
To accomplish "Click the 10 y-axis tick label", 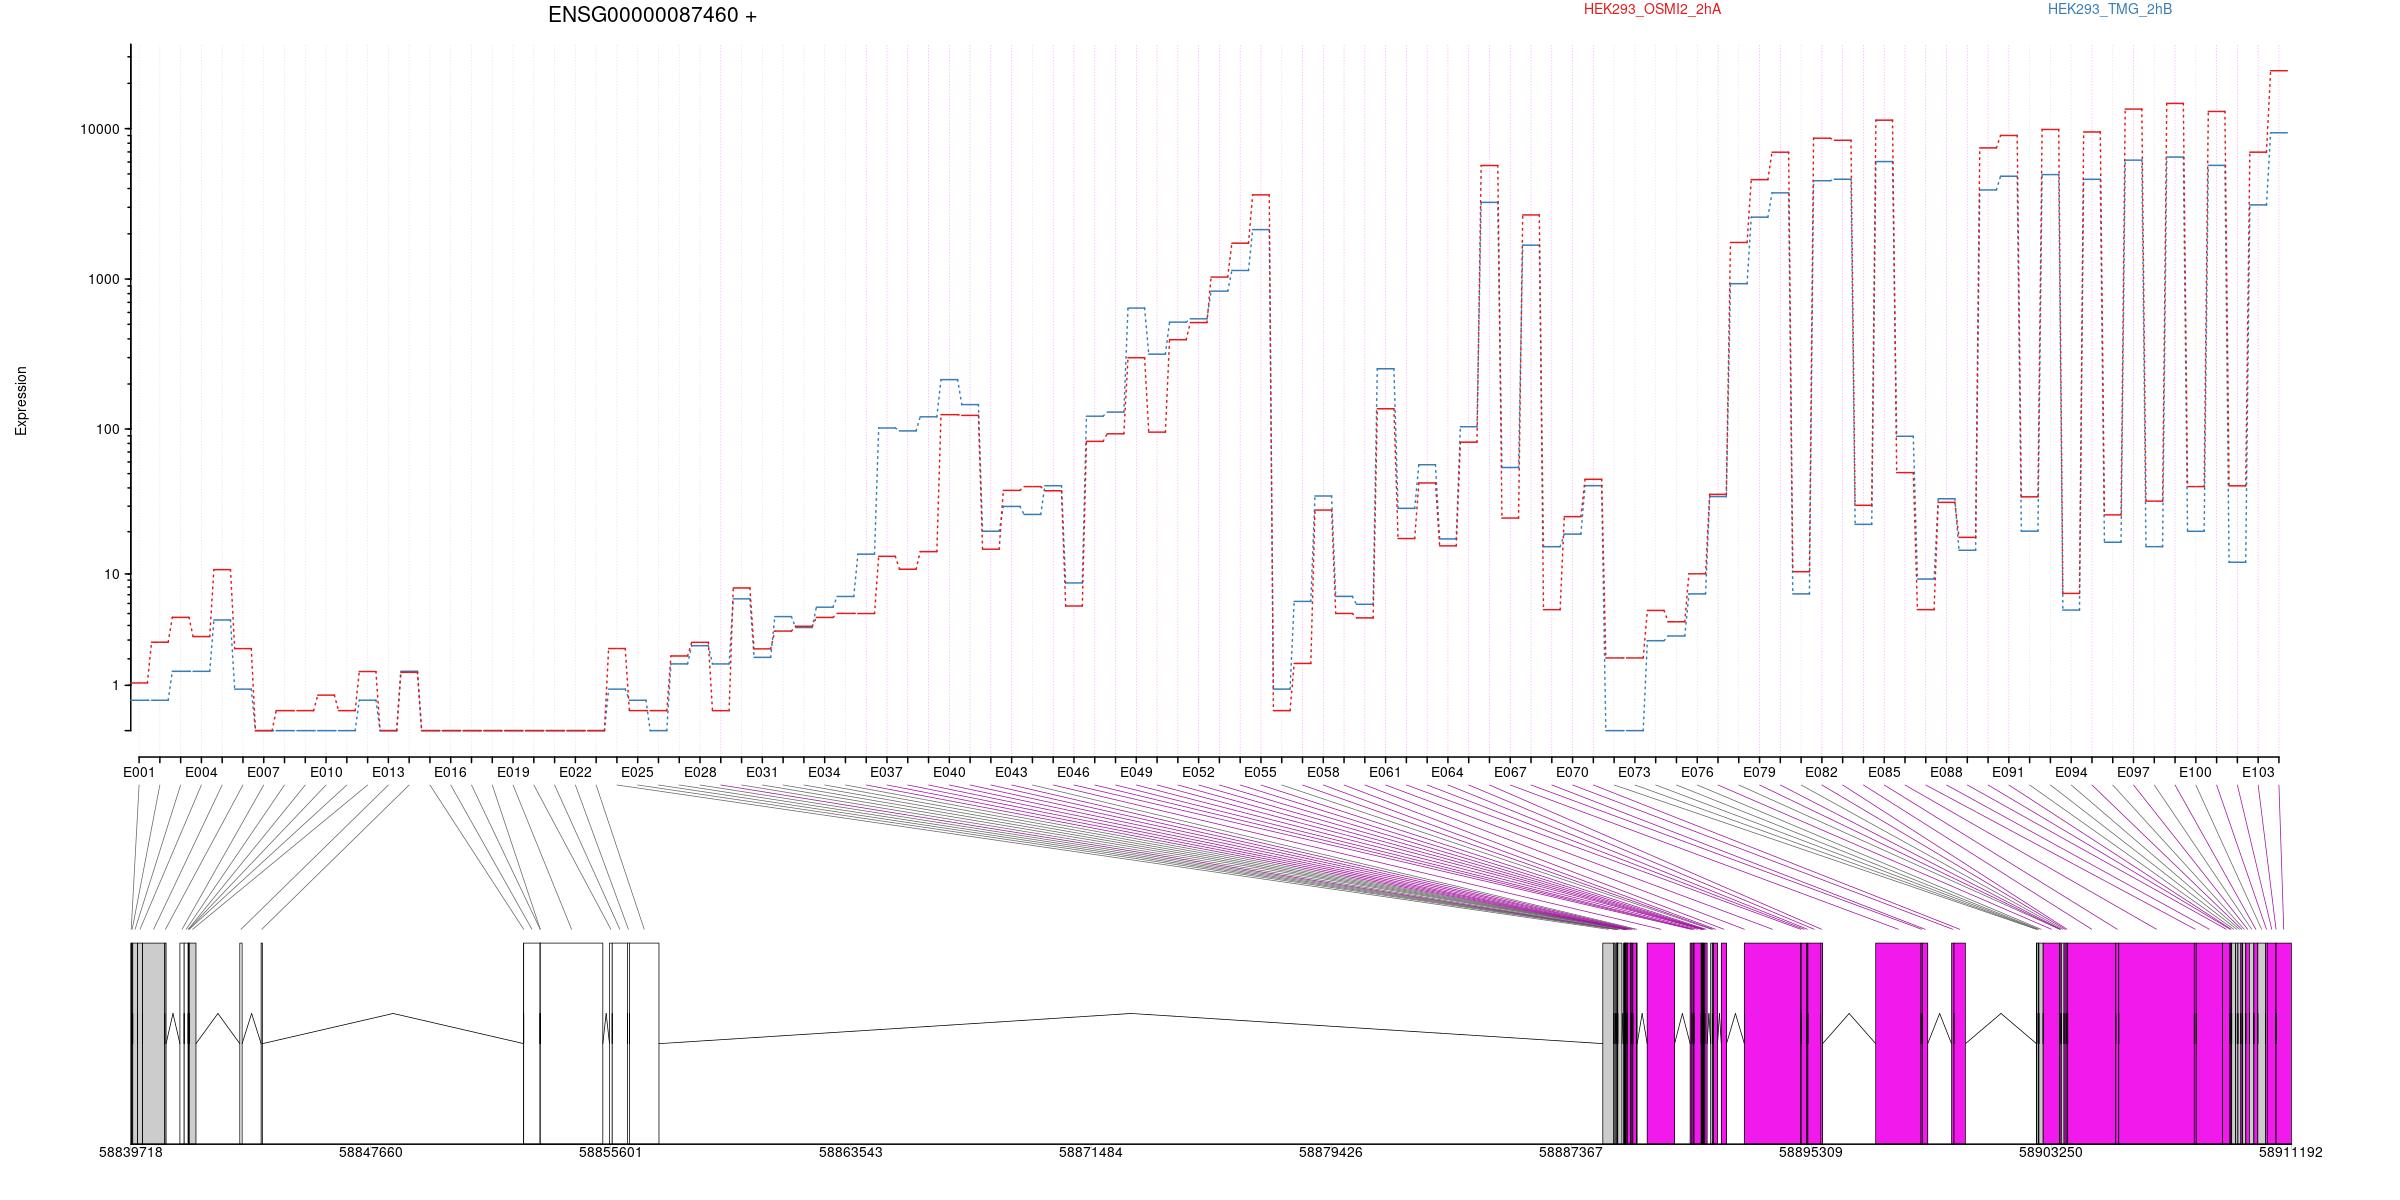I will click(112, 575).
